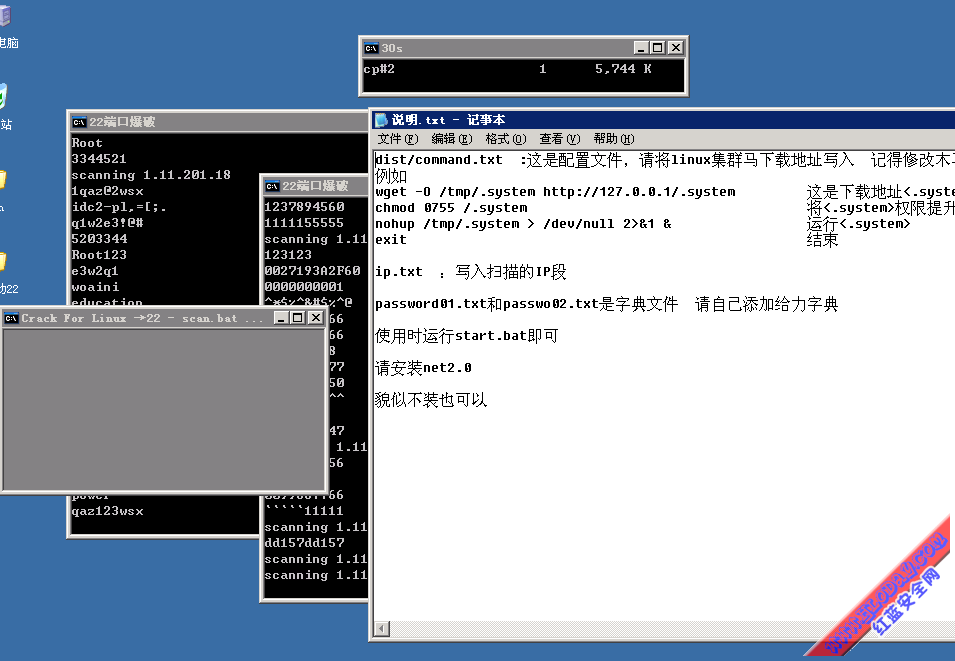This screenshot has height=661, width=955.
Task: Click 'scanning 1.11.201.18' in left console
Action: (151, 175)
